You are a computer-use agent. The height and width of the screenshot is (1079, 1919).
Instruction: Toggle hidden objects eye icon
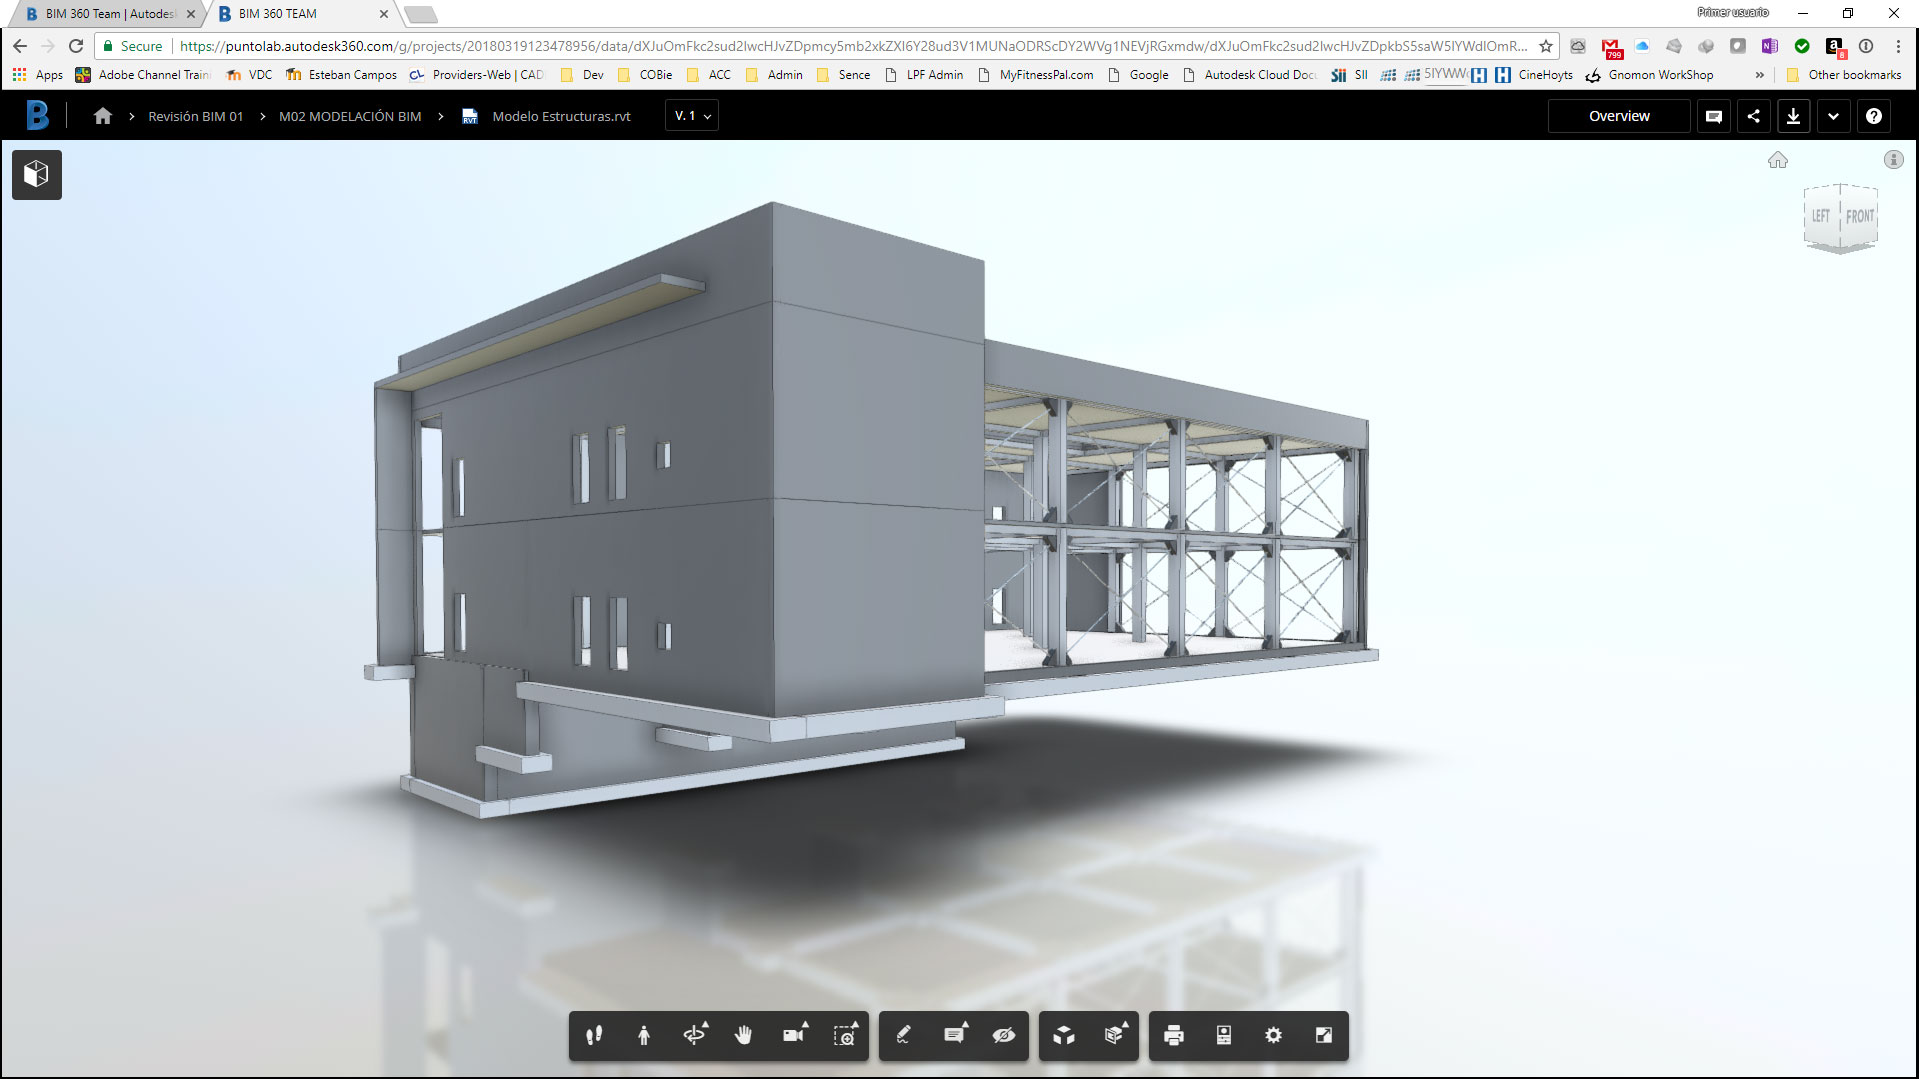1004,1035
